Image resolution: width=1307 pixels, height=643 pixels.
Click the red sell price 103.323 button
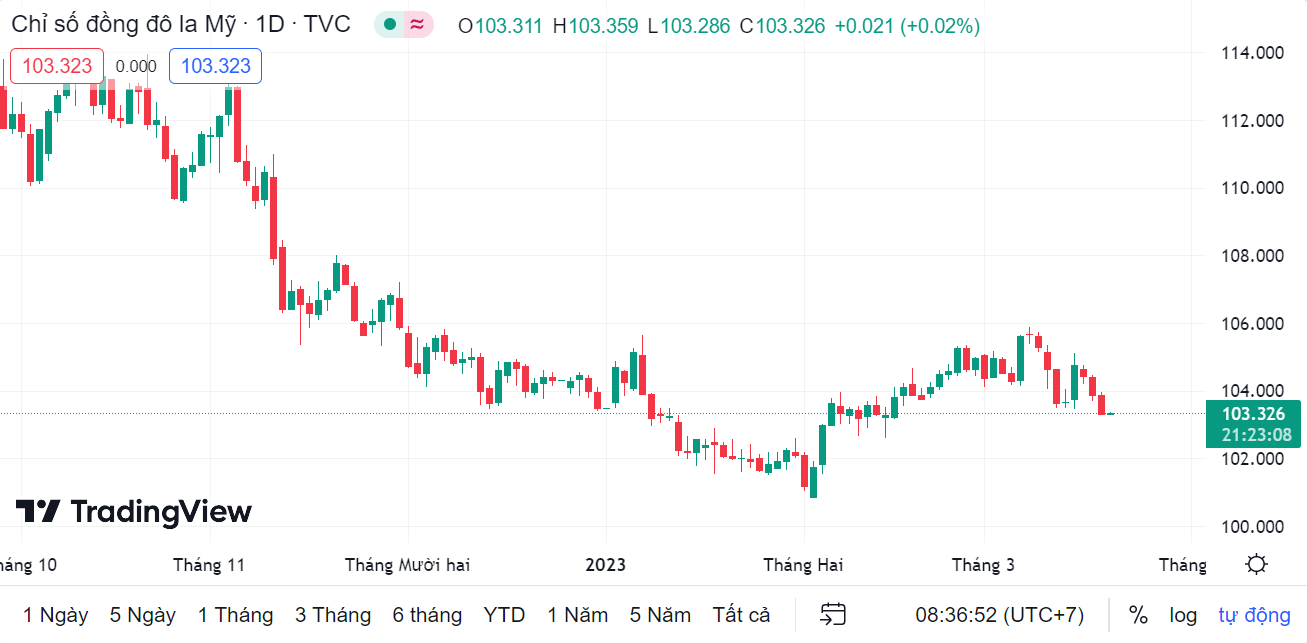click(57, 66)
